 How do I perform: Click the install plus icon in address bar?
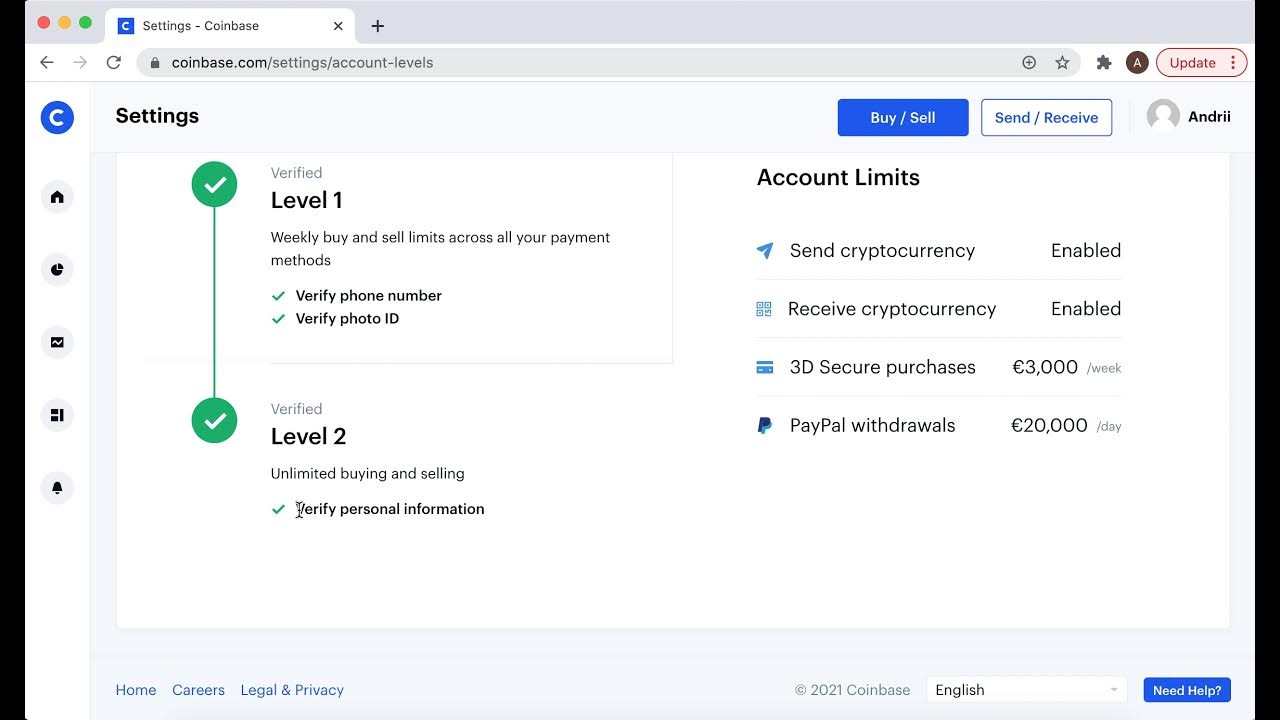click(x=1029, y=62)
